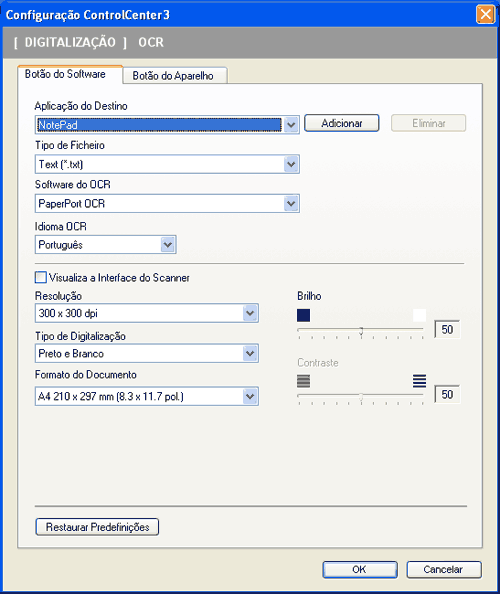The image size is (500, 594).
Task: Click the dark brightness icon
Action: 303,315
